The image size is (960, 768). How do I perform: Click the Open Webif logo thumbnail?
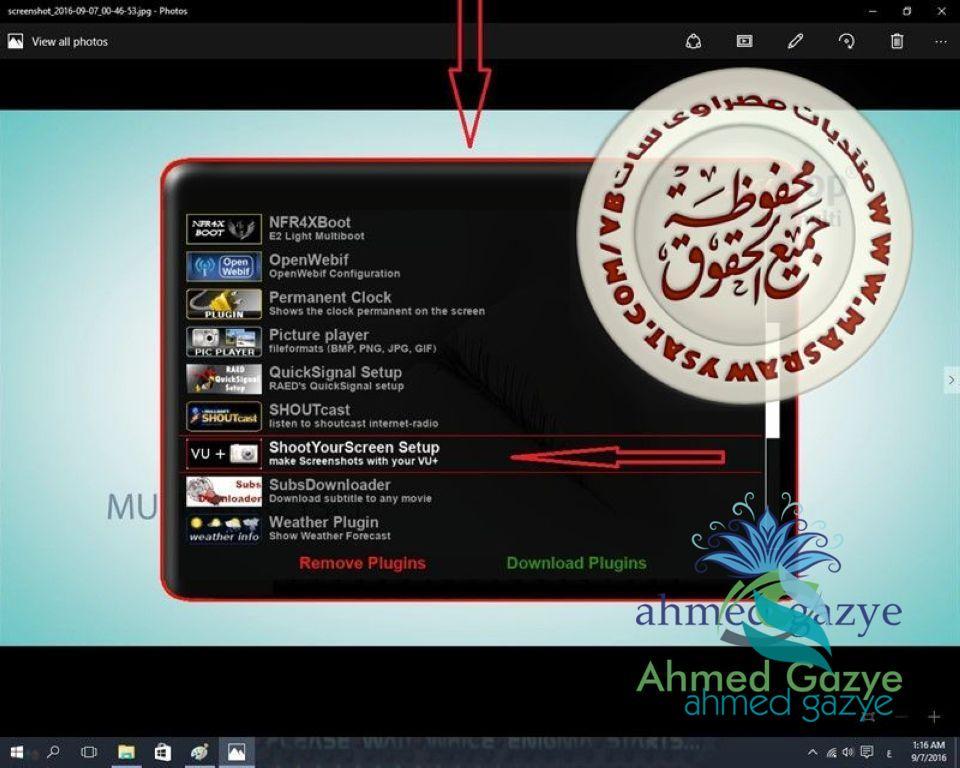click(224, 266)
